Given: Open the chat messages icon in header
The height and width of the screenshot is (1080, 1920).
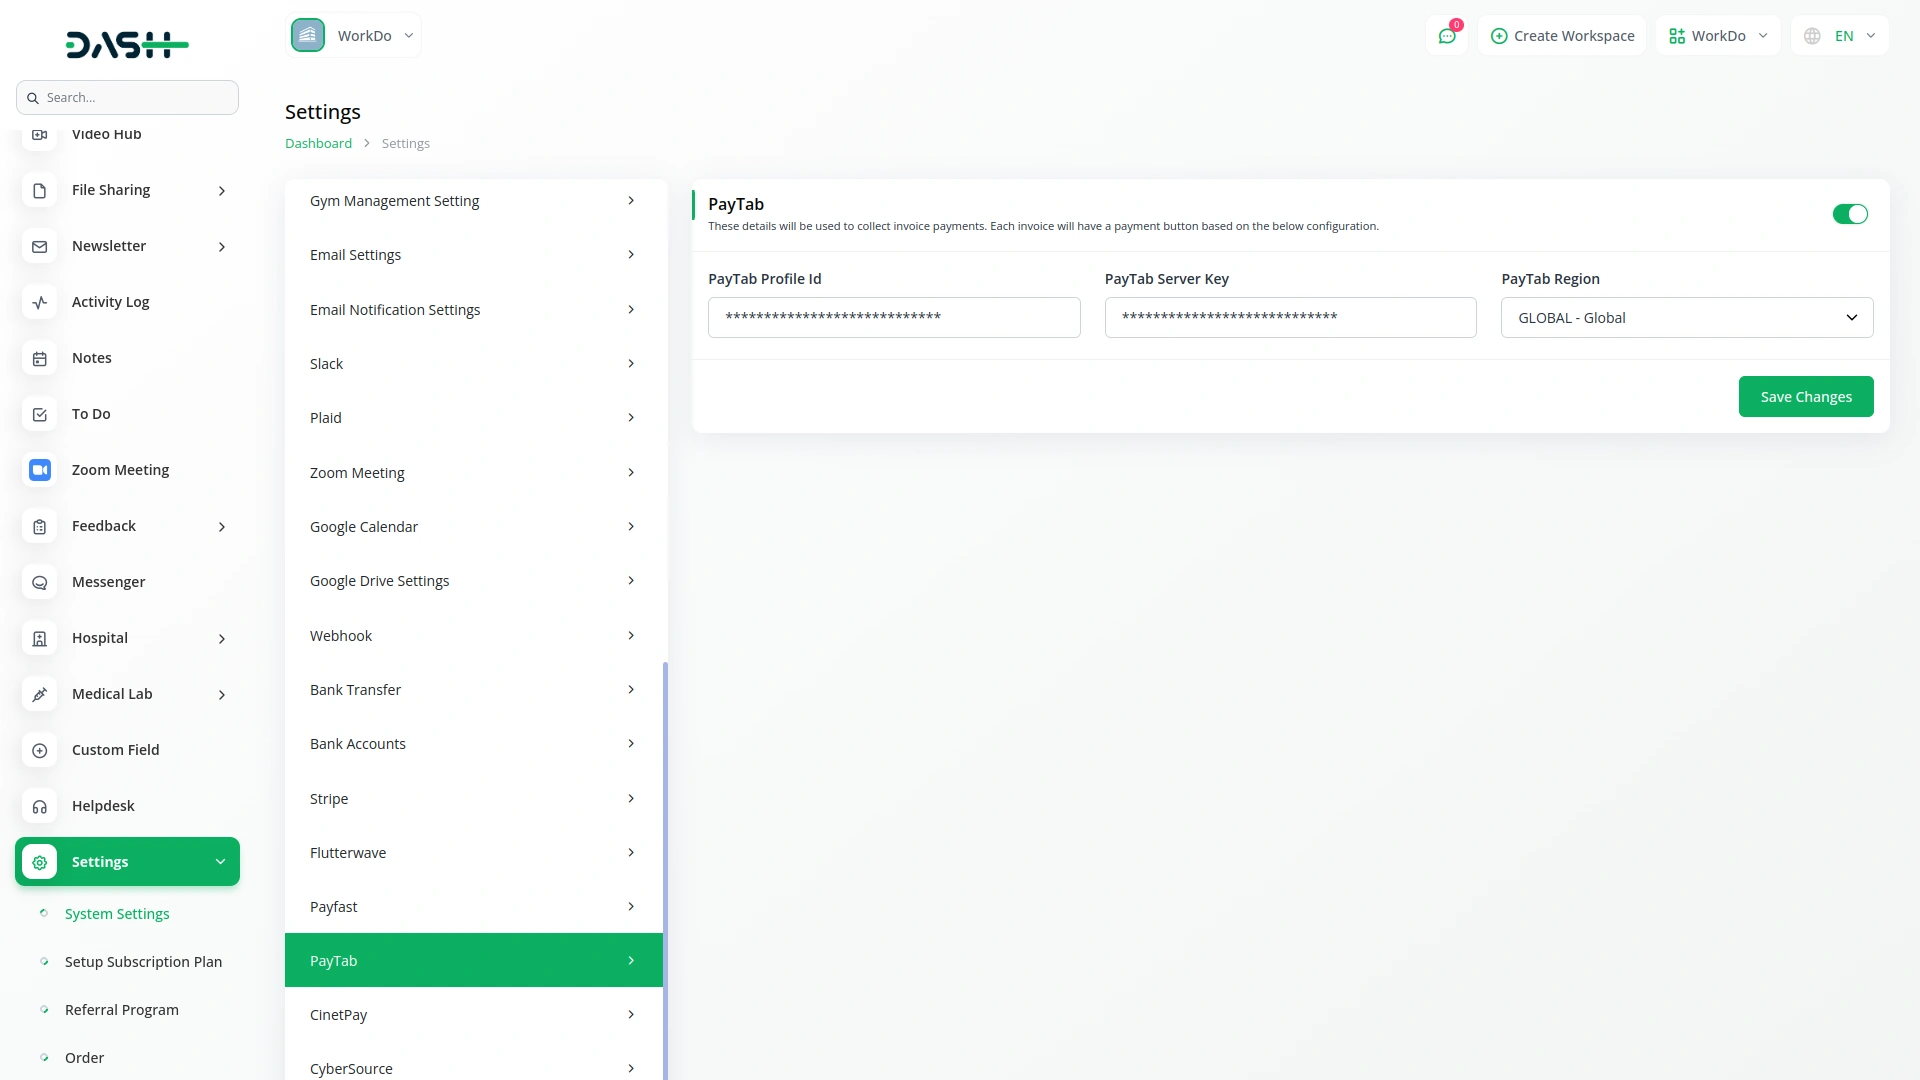Looking at the screenshot, I should click(x=1446, y=36).
